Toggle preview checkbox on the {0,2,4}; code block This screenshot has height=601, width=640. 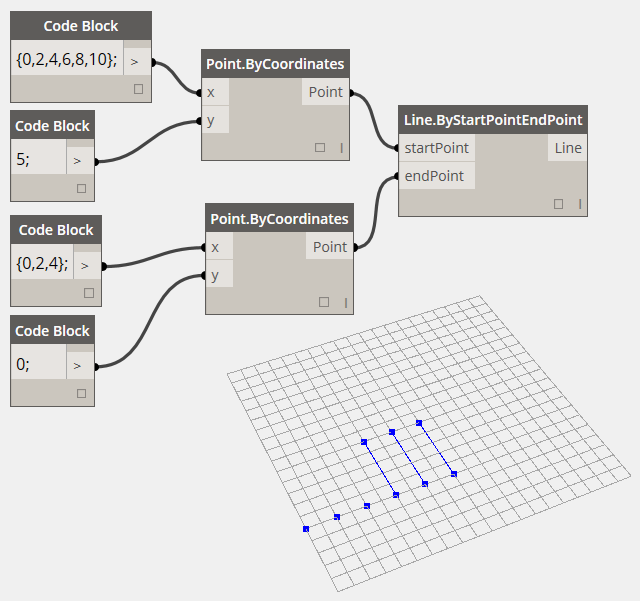tap(88, 293)
